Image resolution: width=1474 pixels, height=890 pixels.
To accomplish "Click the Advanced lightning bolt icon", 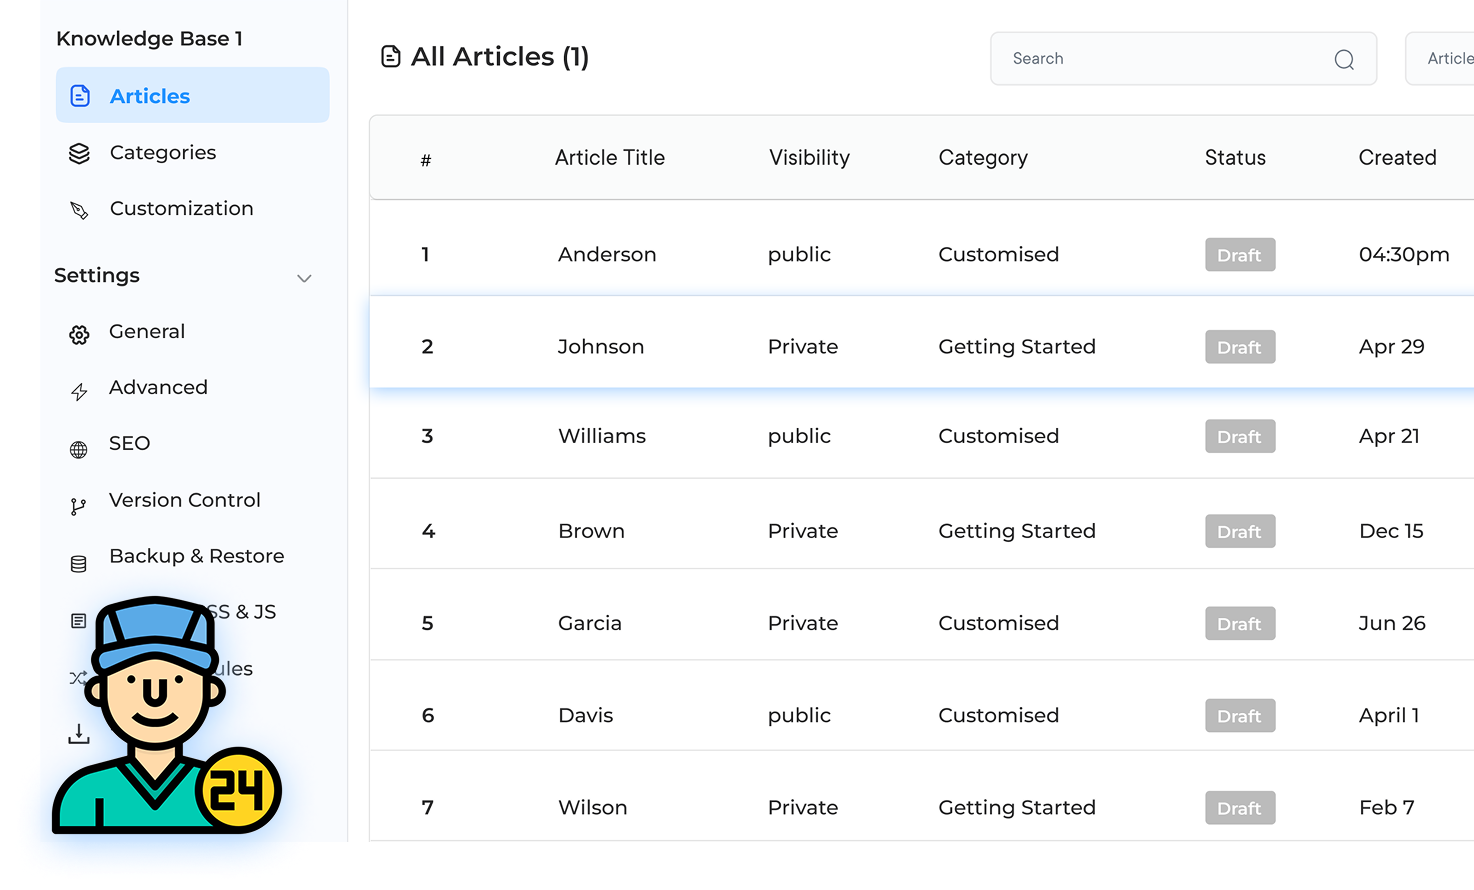I will click(x=79, y=387).
